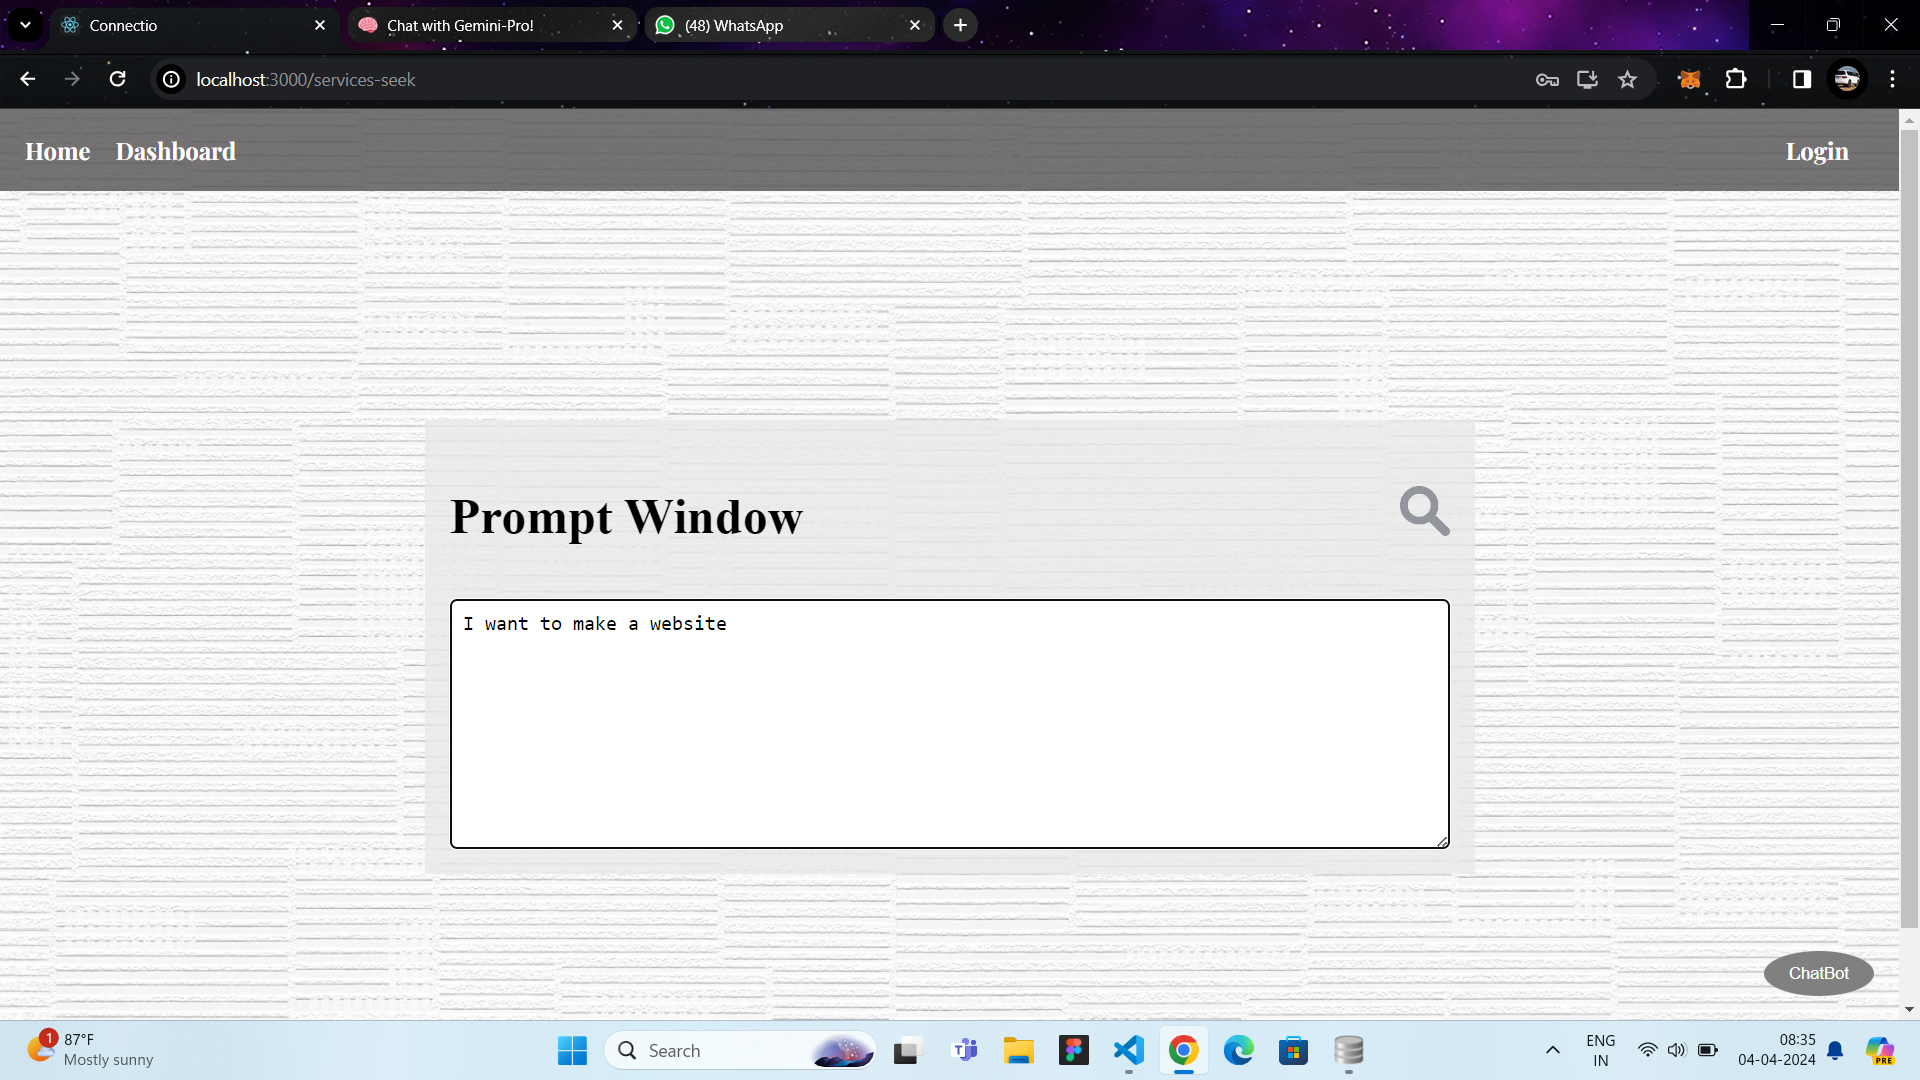
Task: Click the Login link
Action: coord(1816,152)
